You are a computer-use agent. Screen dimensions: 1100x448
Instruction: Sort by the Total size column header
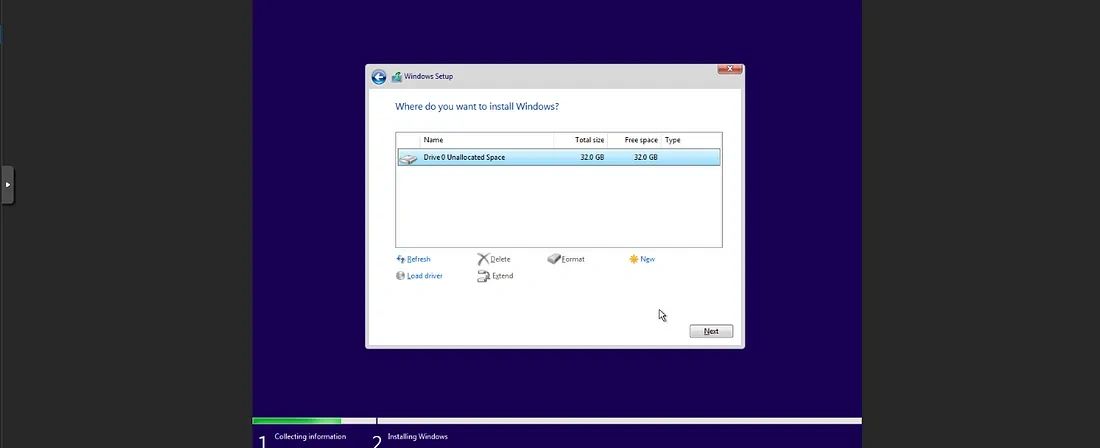coord(589,140)
